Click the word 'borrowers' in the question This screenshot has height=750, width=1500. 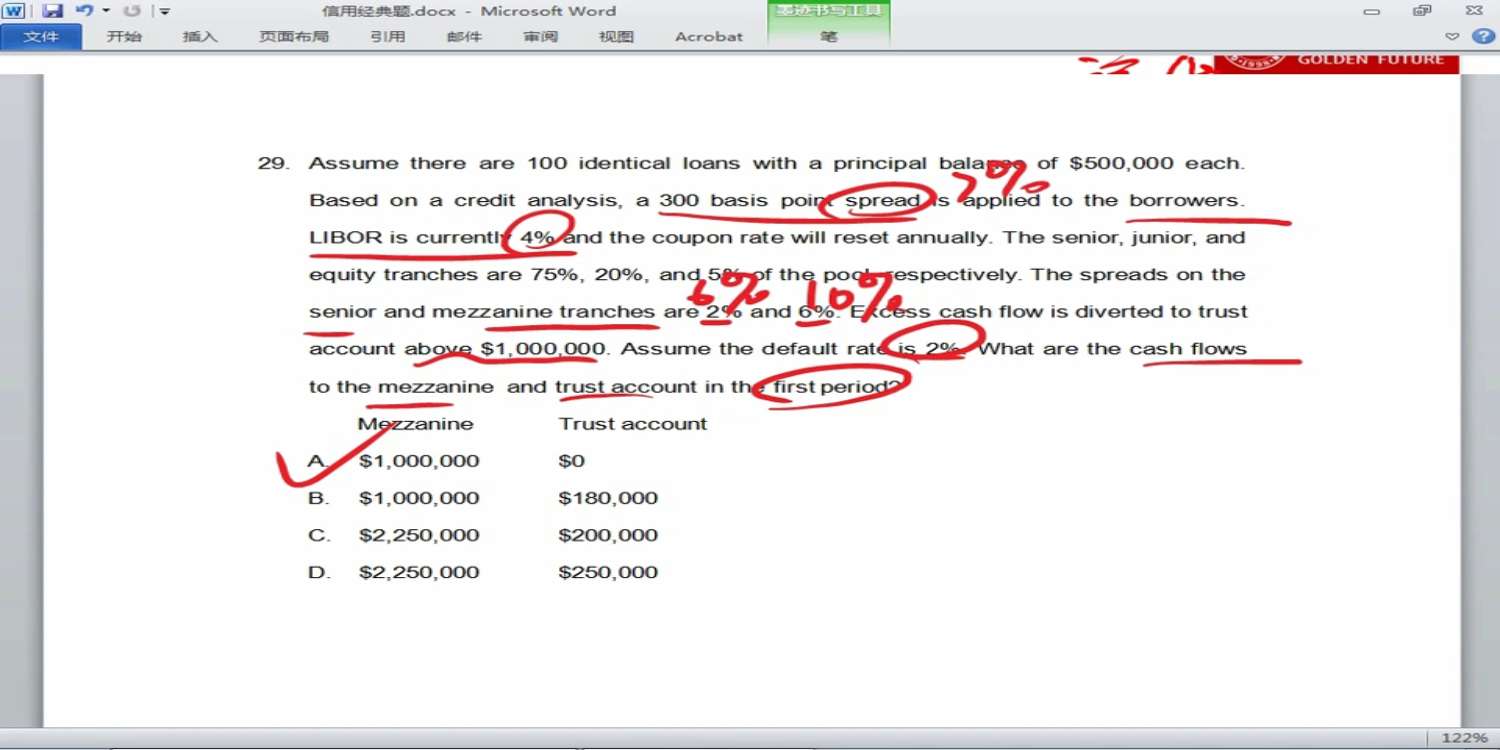(x=1184, y=200)
